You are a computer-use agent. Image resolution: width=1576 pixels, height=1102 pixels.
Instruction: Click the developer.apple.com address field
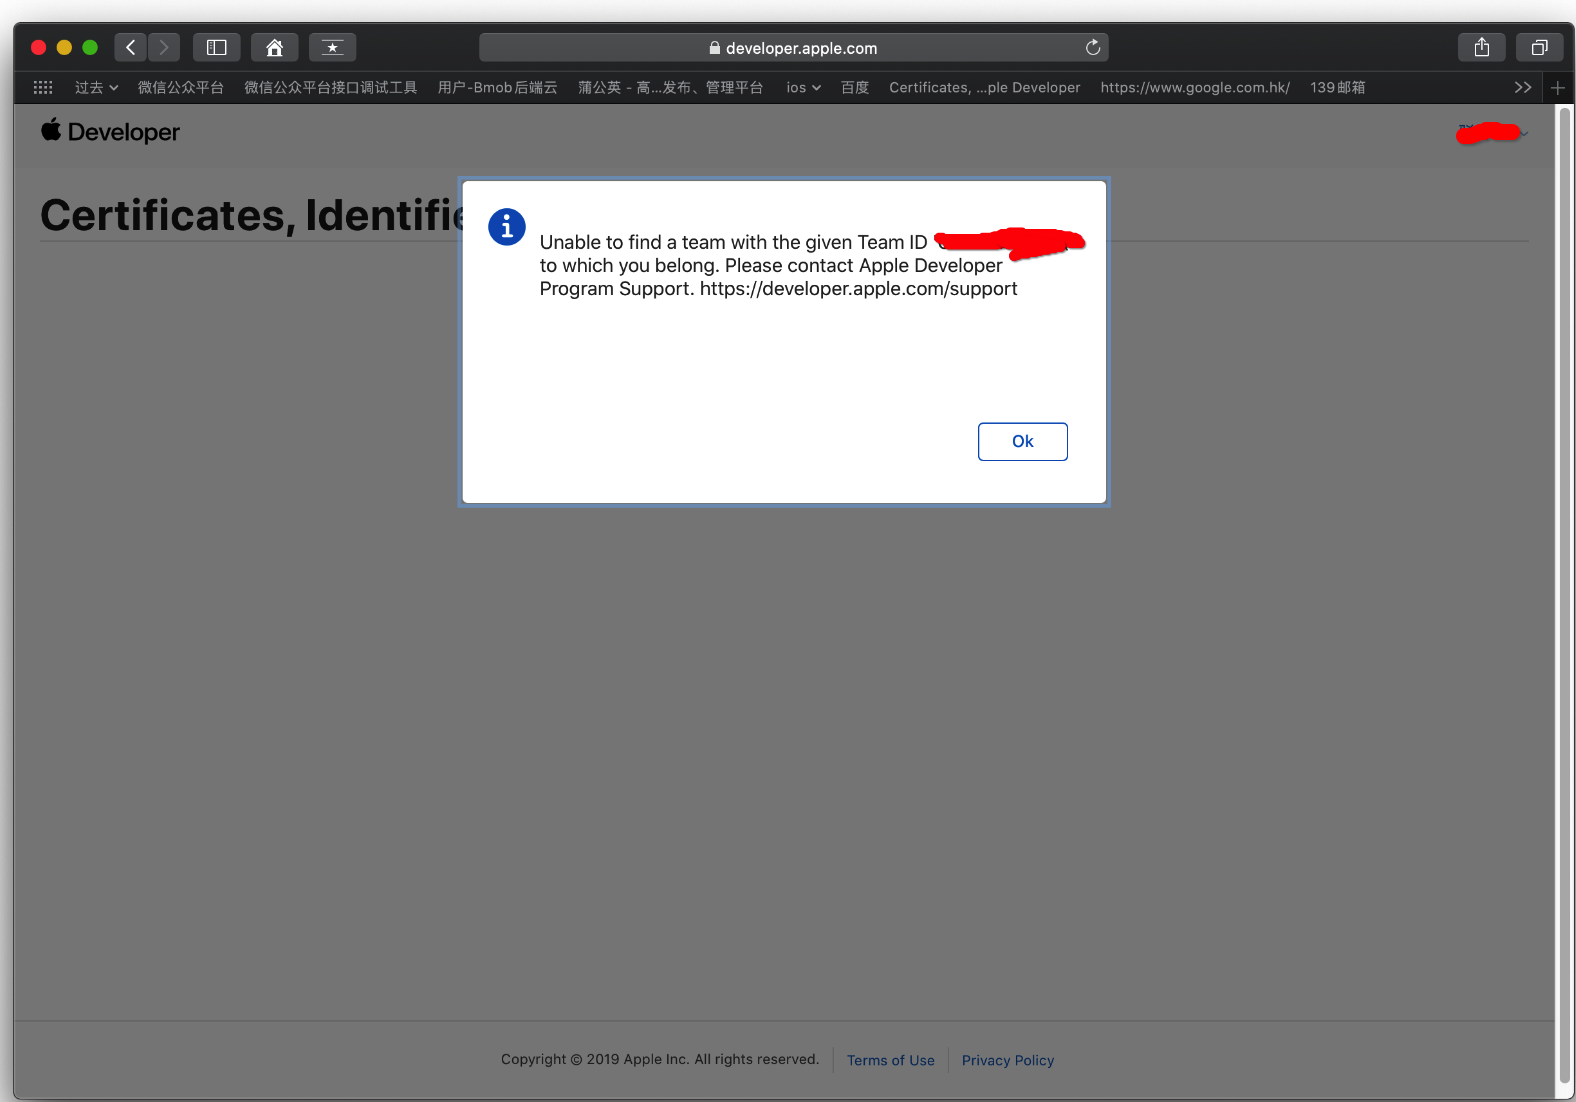(x=793, y=47)
